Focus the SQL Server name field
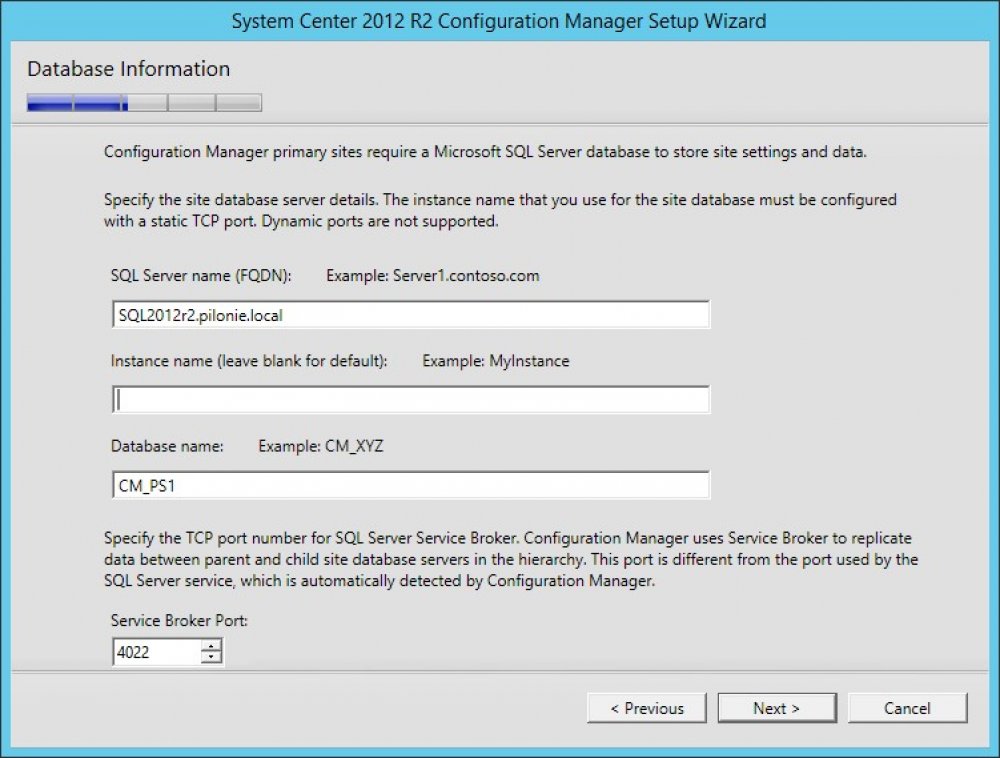This screenshot has width=1000, height=758. tap(411, 315)
